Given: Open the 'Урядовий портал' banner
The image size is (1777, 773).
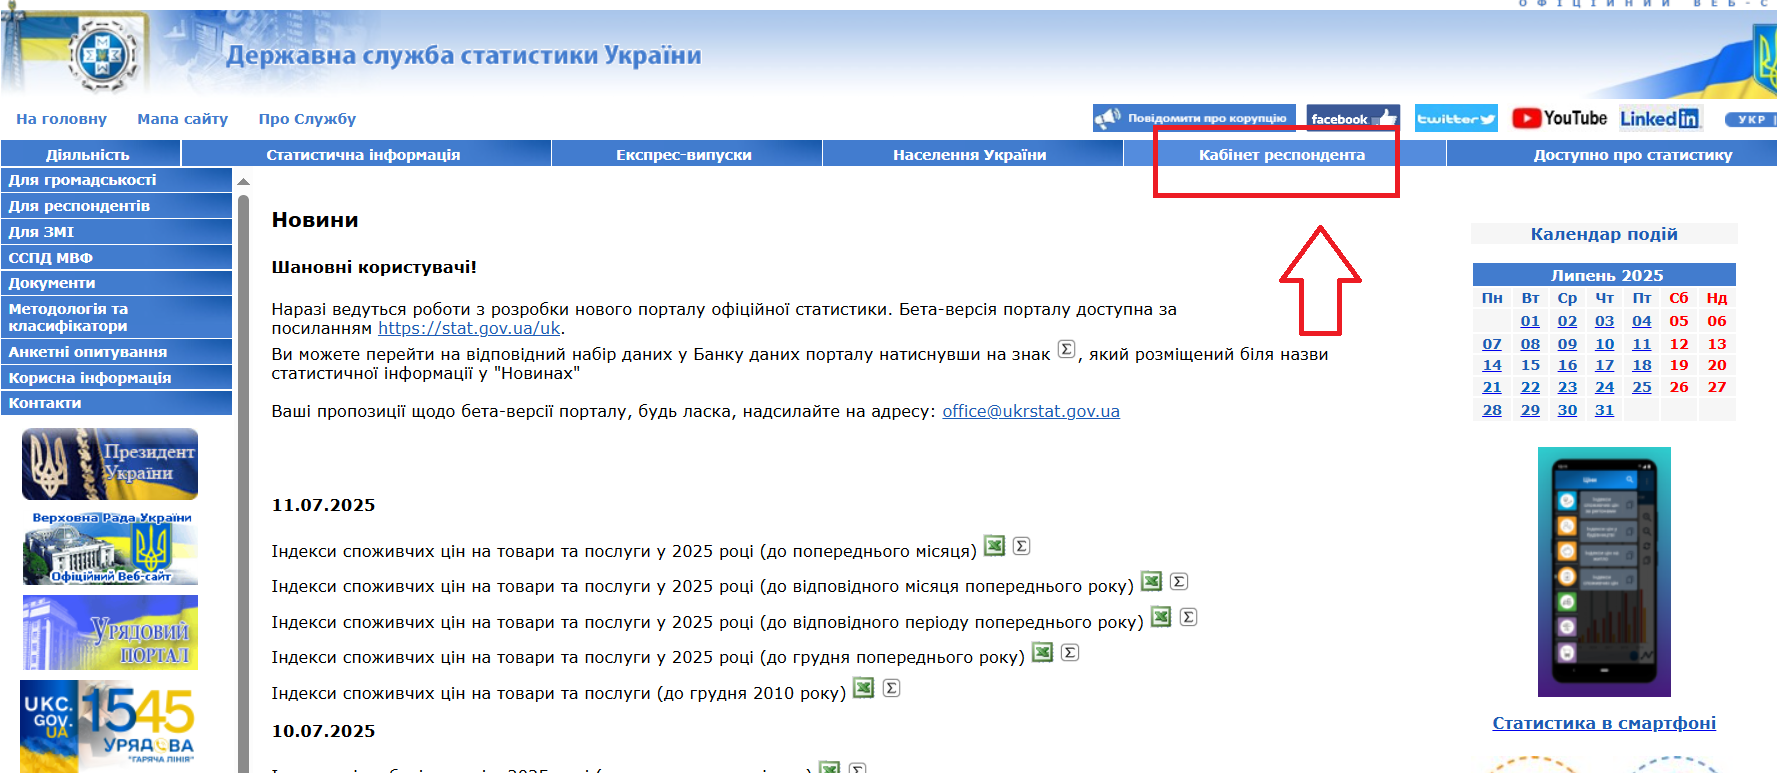Looking at the screenshot, I should [110, 632].
